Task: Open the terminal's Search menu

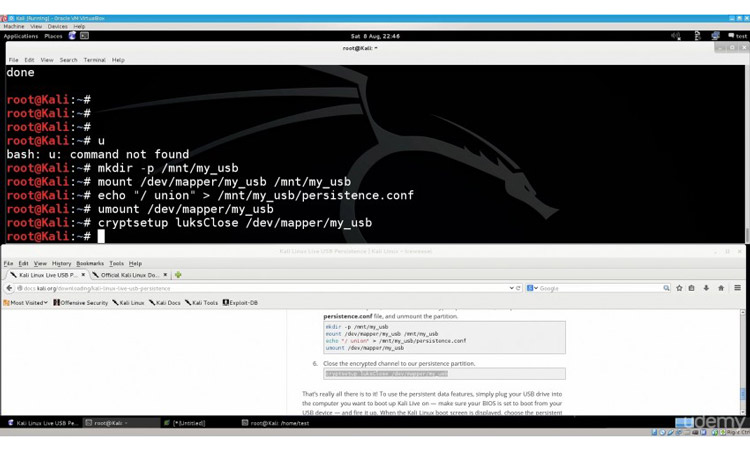Action: pos(68,60)
